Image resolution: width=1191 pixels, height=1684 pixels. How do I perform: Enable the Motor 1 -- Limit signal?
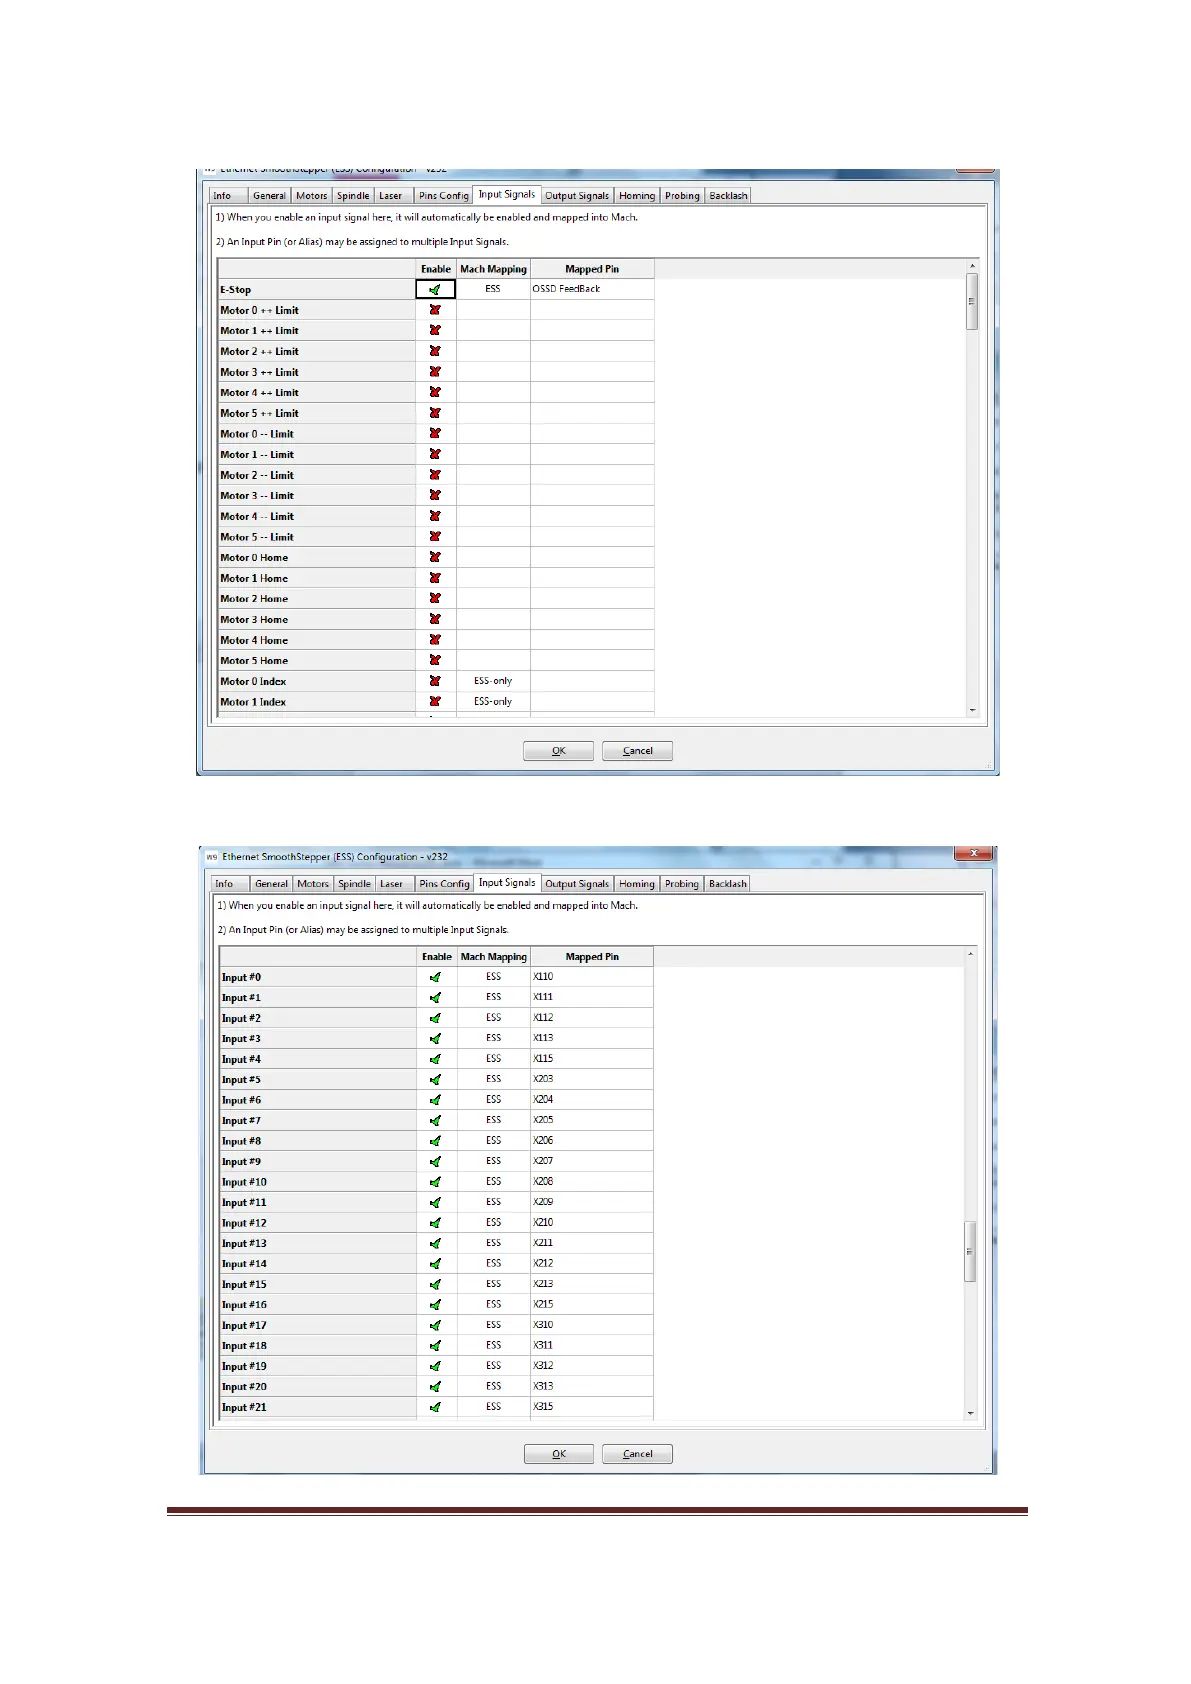(435, 454)
